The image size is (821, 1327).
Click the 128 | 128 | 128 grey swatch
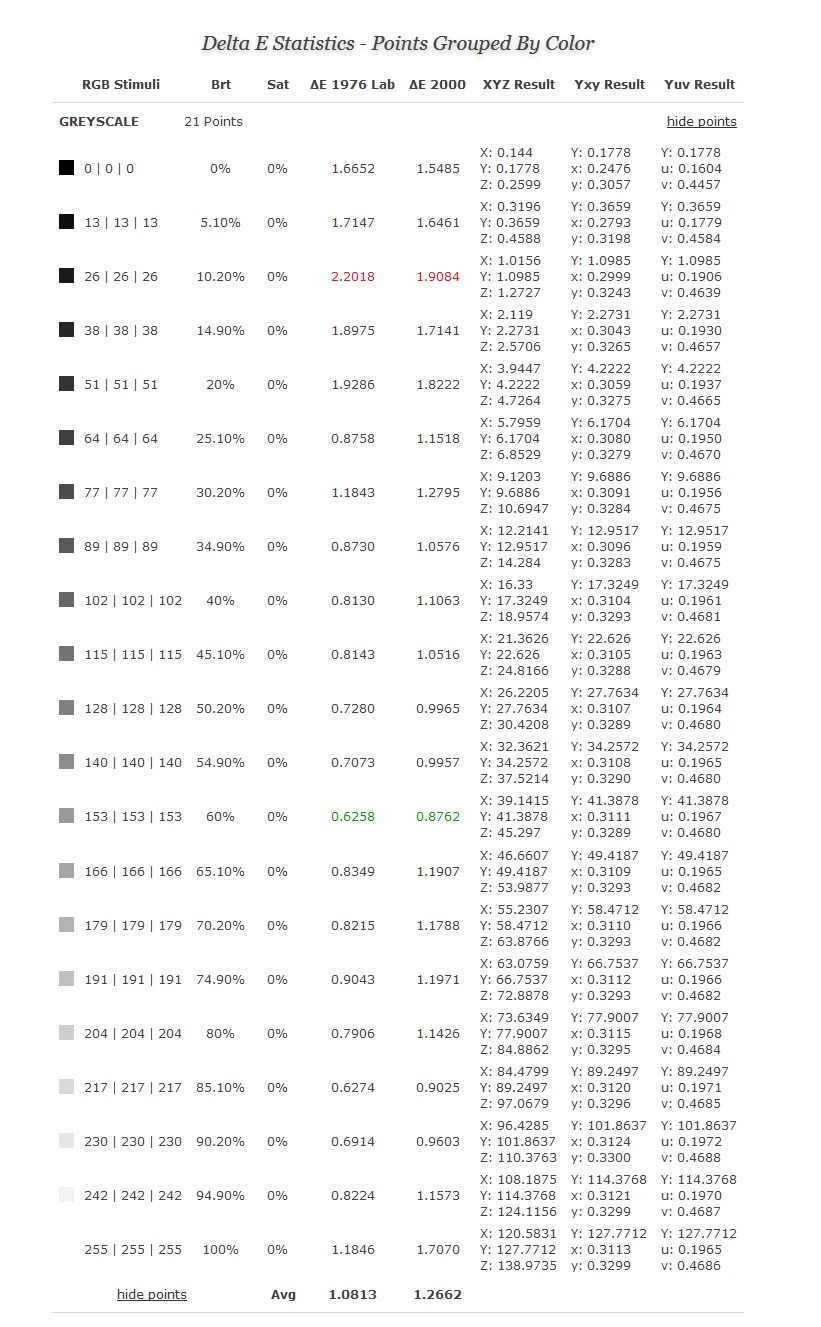coord(67,708)
